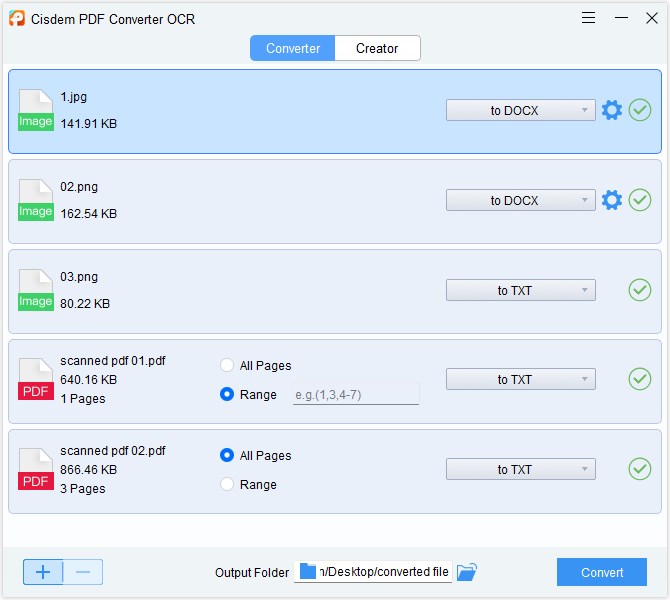Click green checkmark for scanned pdf 01.pdf
The width and height of the screenshot is (670, 600).
(x=640, y=379)
